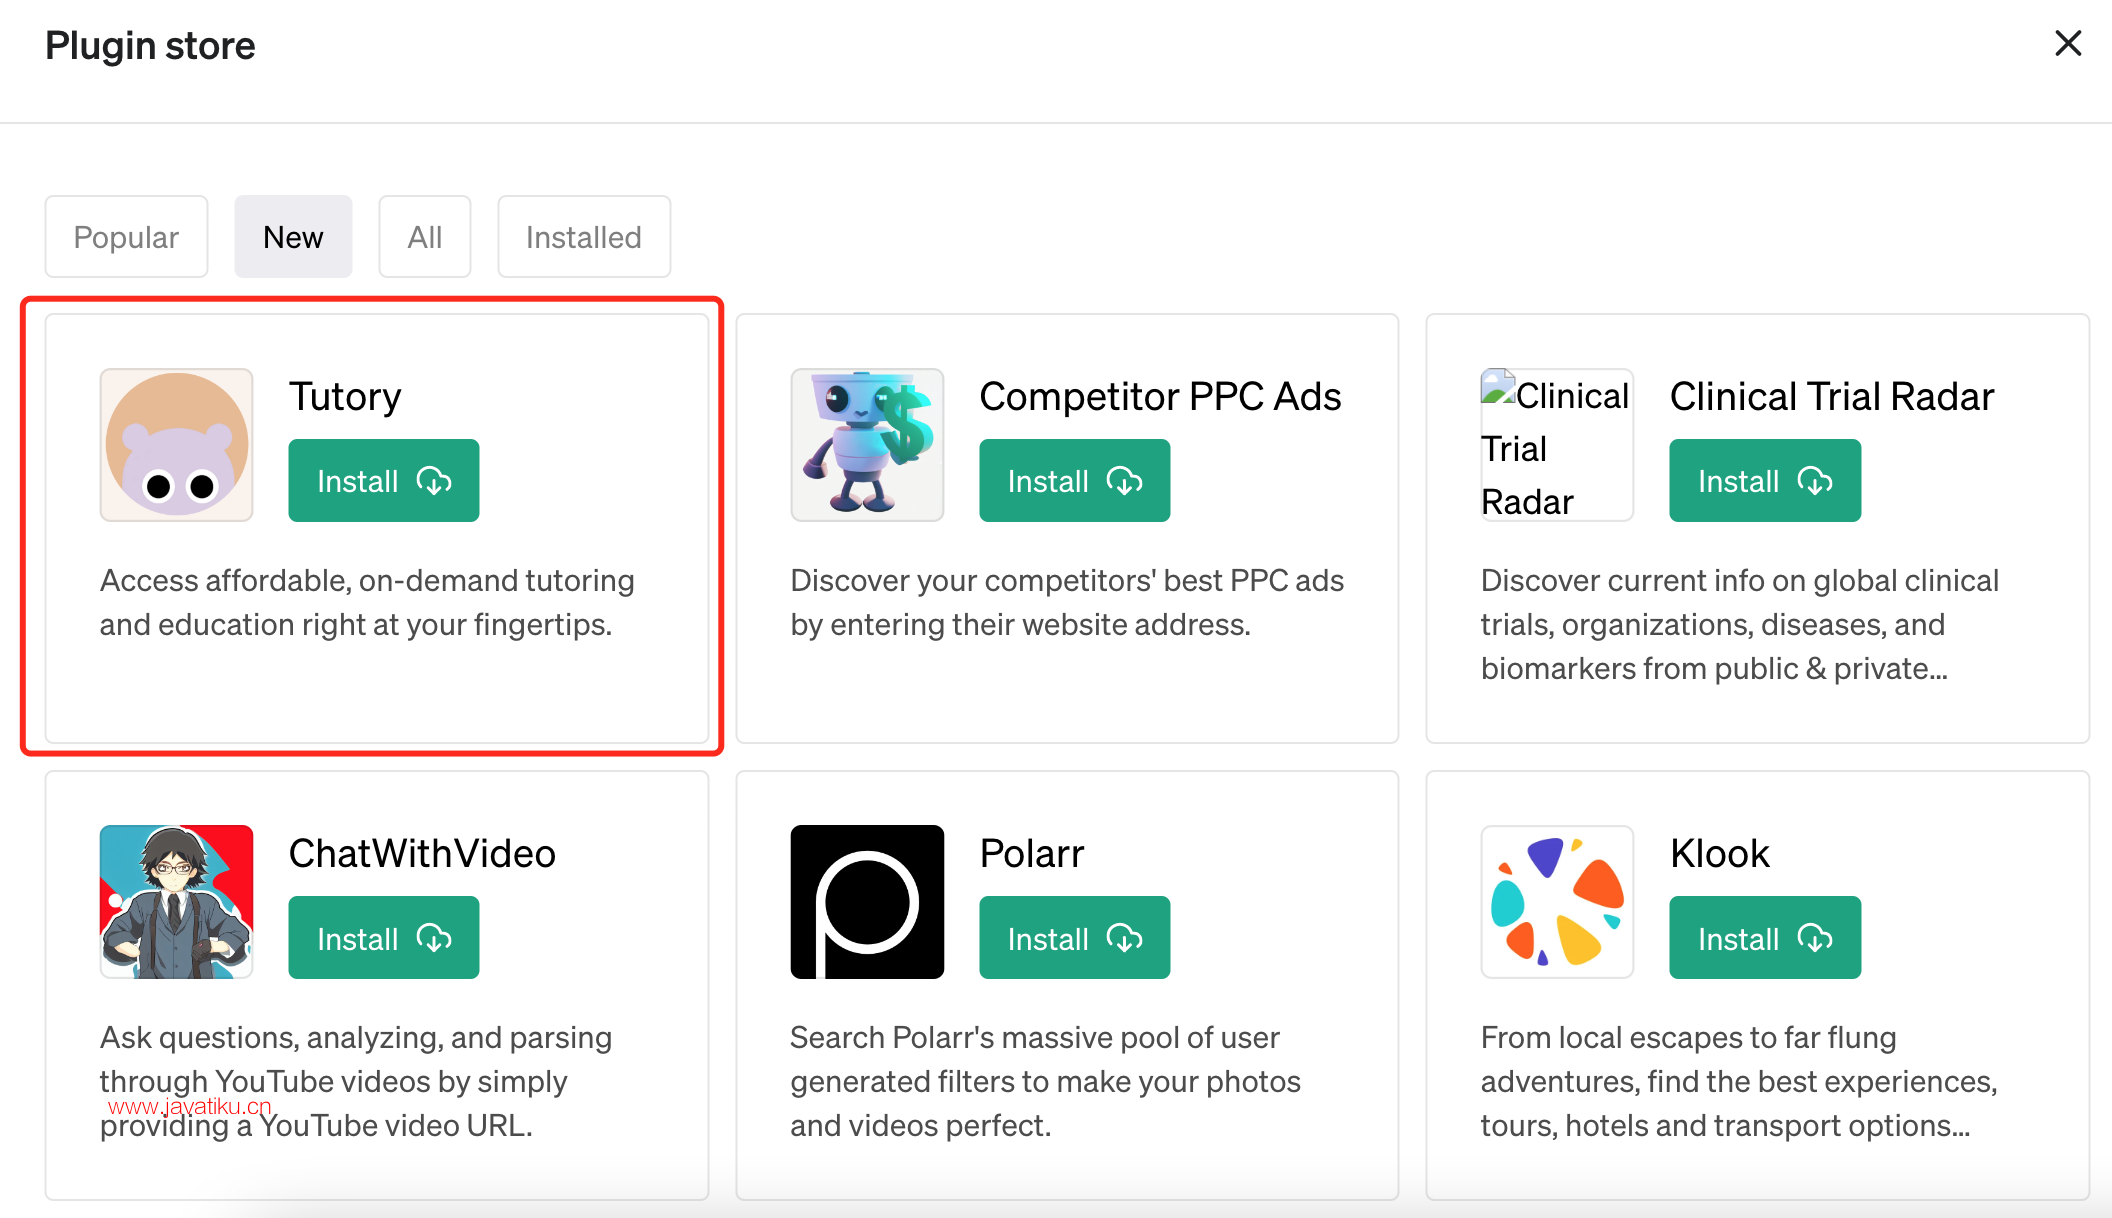
Task: Click the Competitor PPC Ads robot icon
Action: (867, 445)
